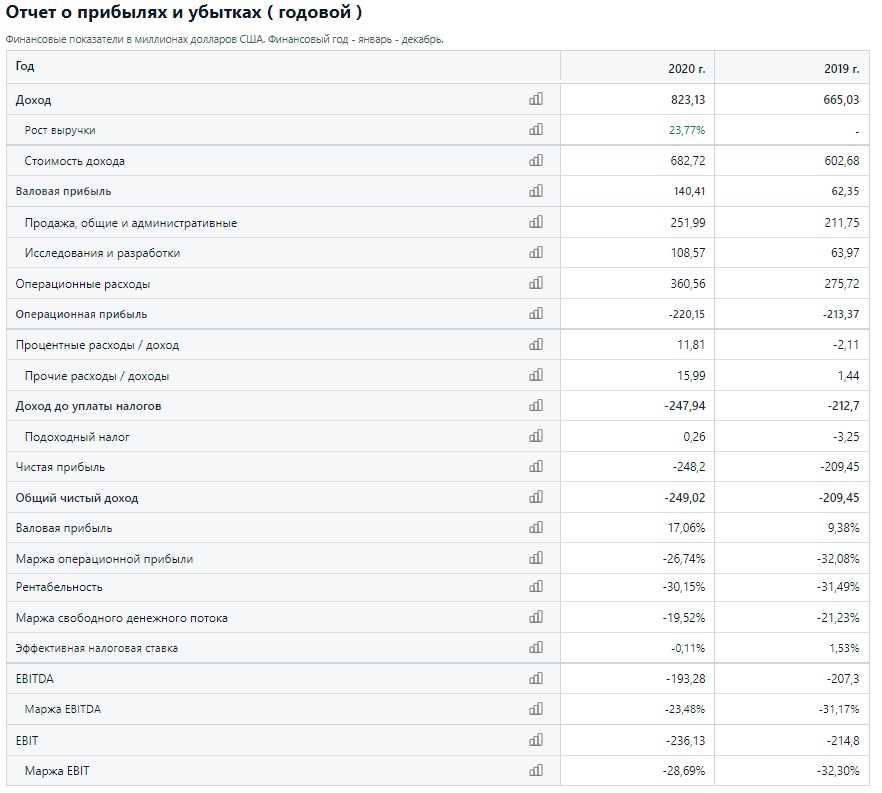Click the 682,72 cost value
The image size is (882, 793).
pos(687,160)
